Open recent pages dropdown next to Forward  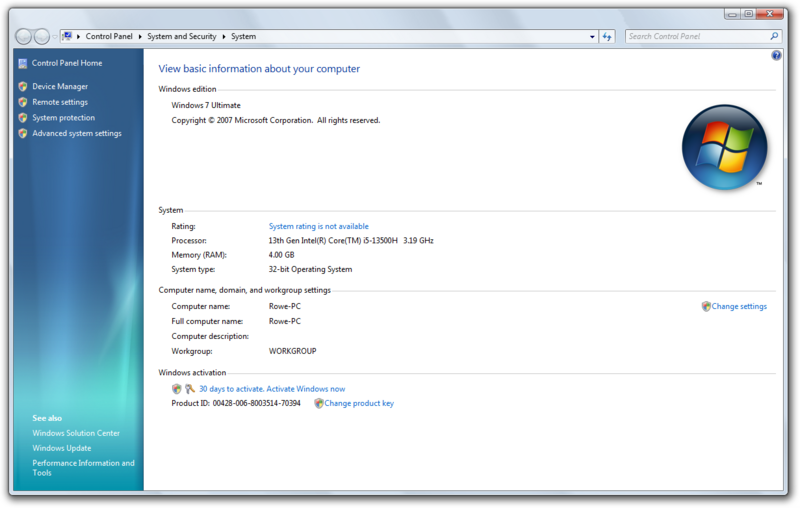[55, 37]
